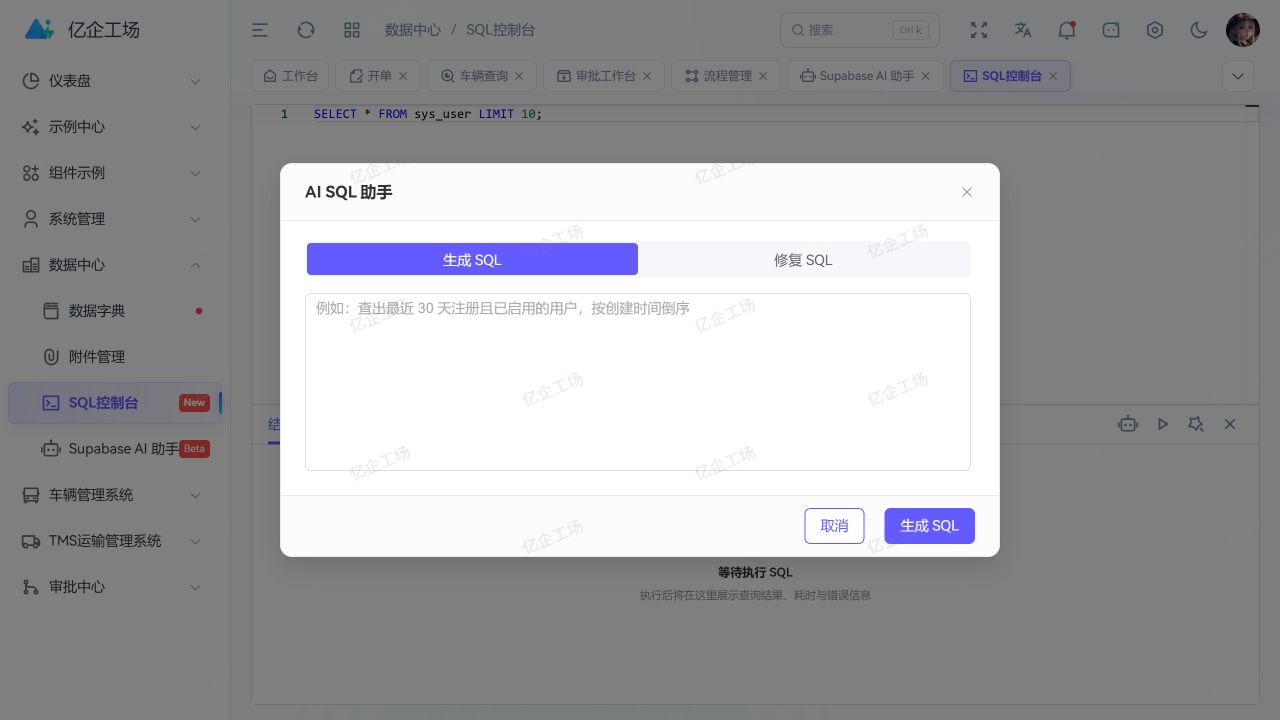Image resolution: width=1280 pixels, height=720 pixels.
Task: Collapse the sidebar with the menu icon
Action: click(x=259, y=30)
